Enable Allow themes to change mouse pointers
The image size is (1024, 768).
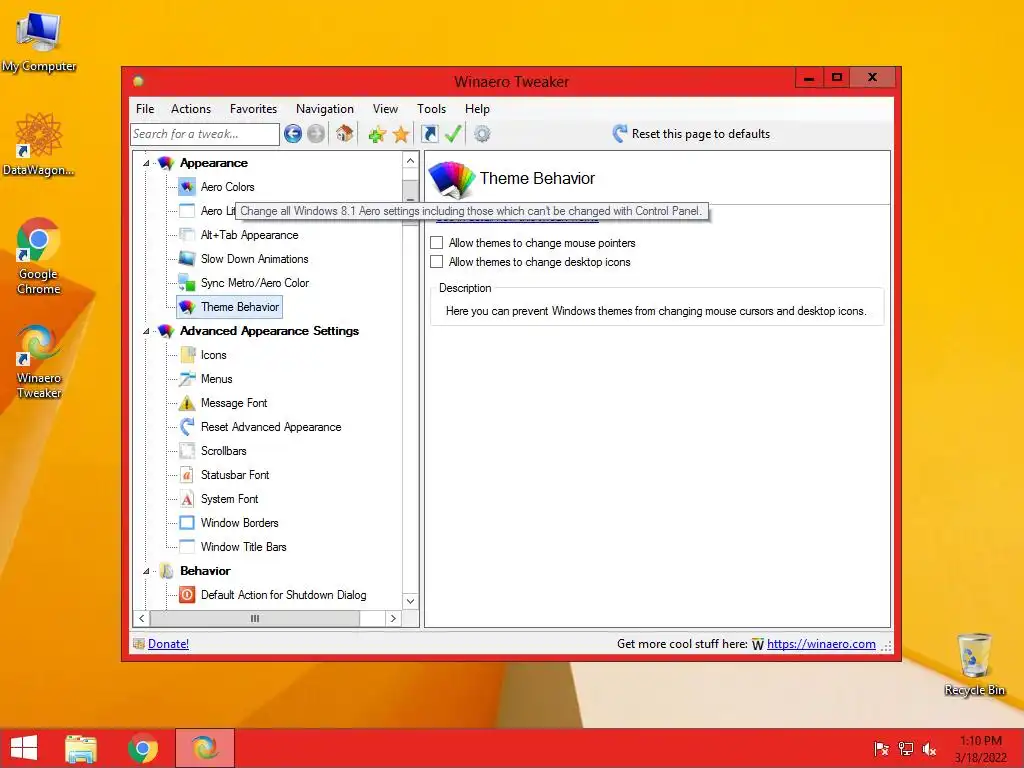click(437, 242)
